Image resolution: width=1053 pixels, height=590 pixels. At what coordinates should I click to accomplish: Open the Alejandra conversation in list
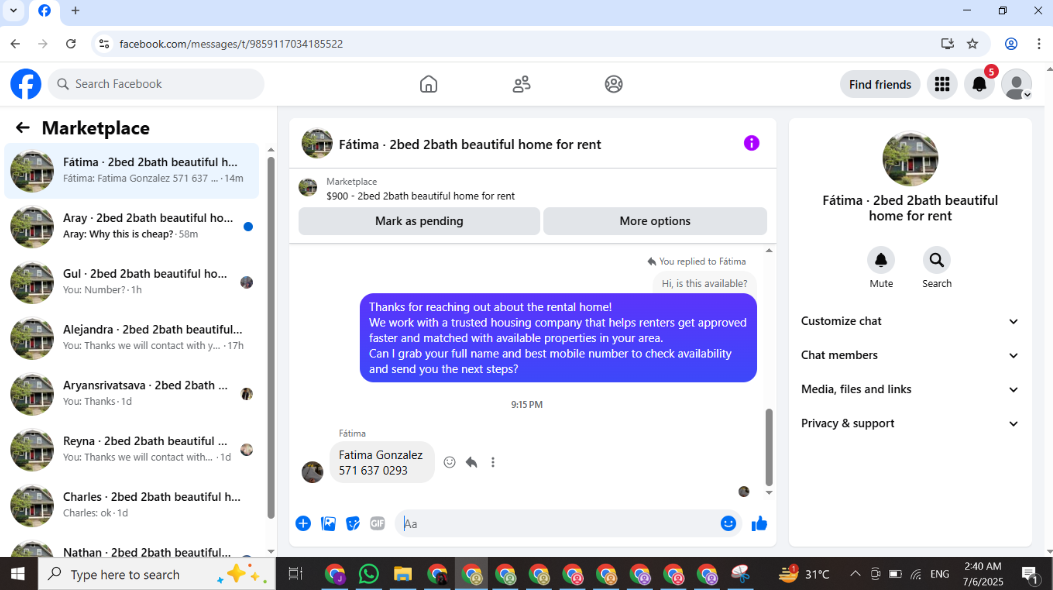coord(132,338)
